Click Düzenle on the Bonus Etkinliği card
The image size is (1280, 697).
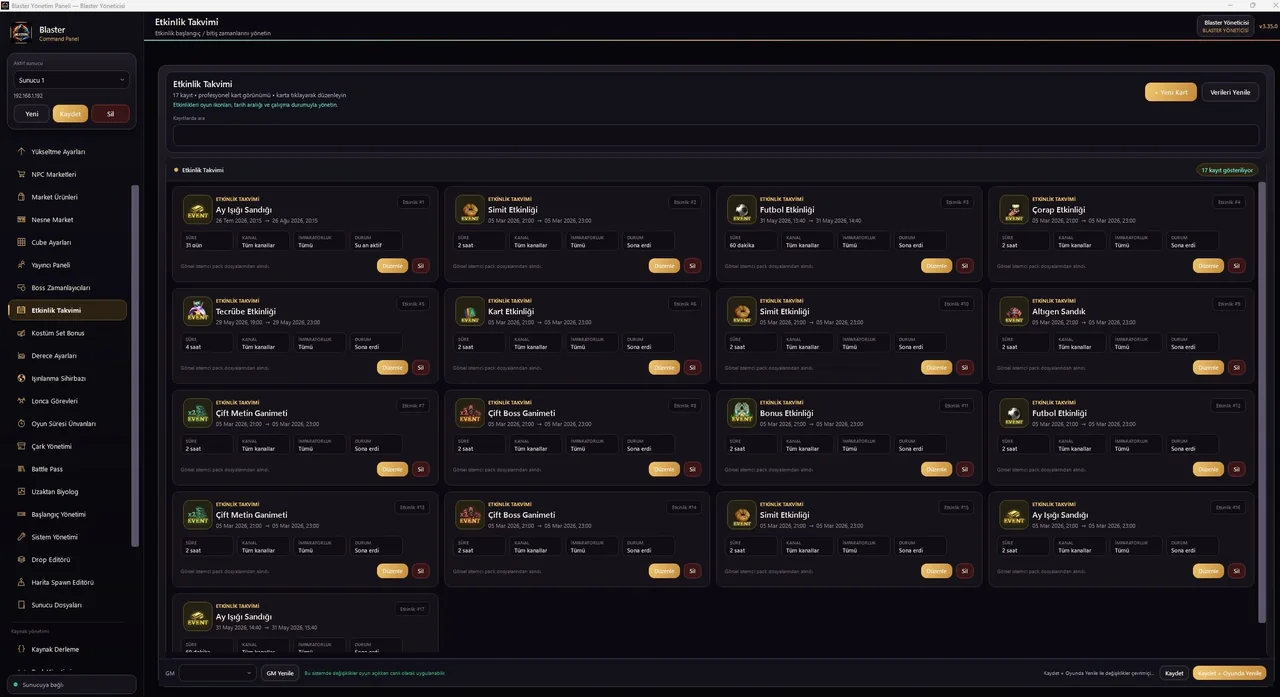[936, 469]
